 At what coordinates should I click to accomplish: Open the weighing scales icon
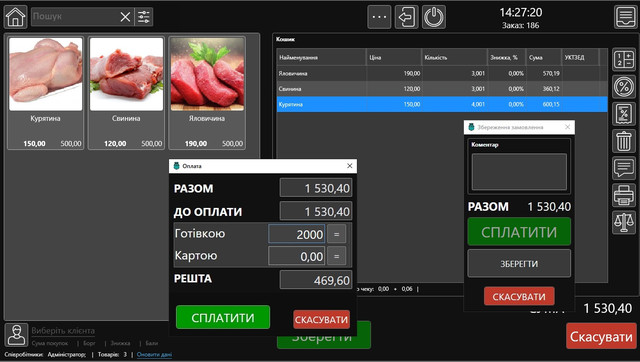tap(624, 222)
